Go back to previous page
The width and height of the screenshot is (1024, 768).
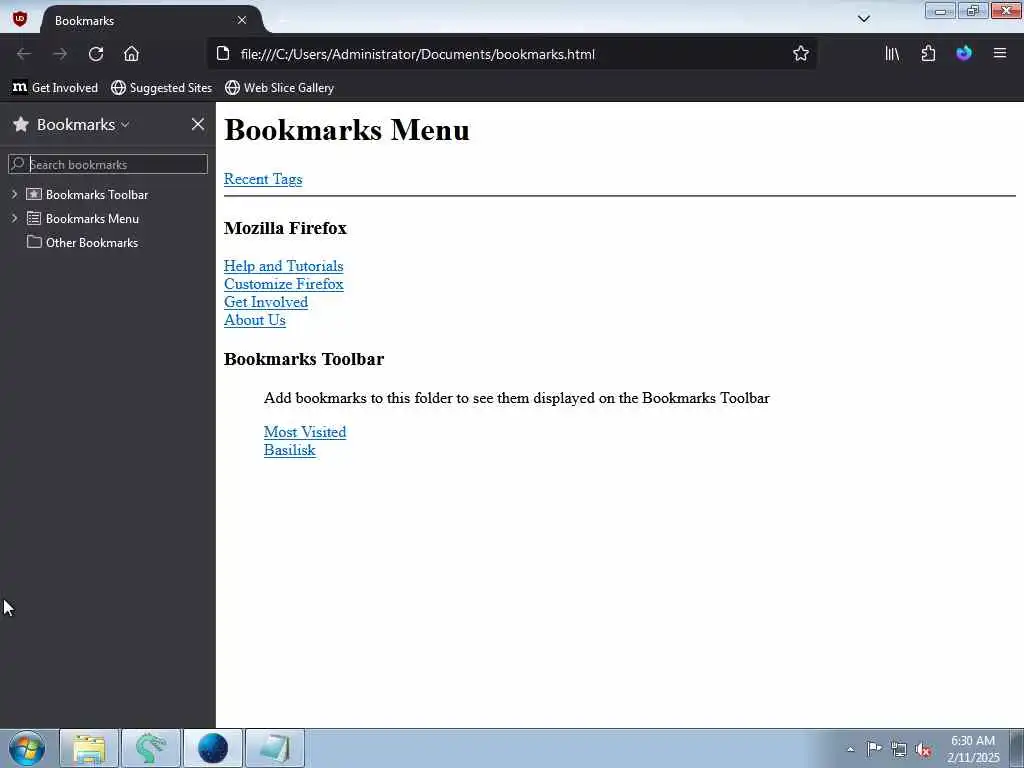24,54
